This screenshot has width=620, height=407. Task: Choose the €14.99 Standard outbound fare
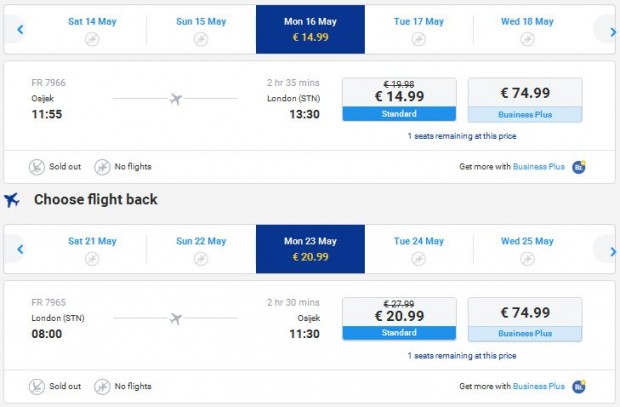click(x=399, y=100)
